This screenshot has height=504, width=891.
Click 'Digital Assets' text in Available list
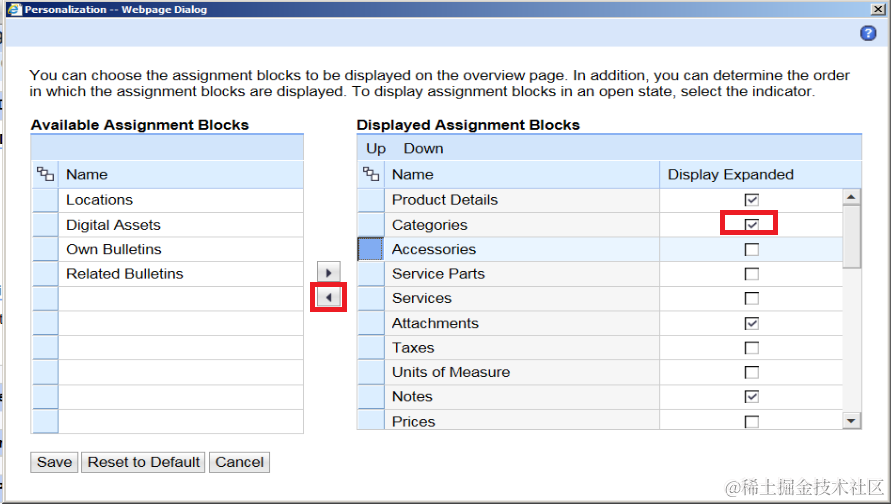coord(113,224)
